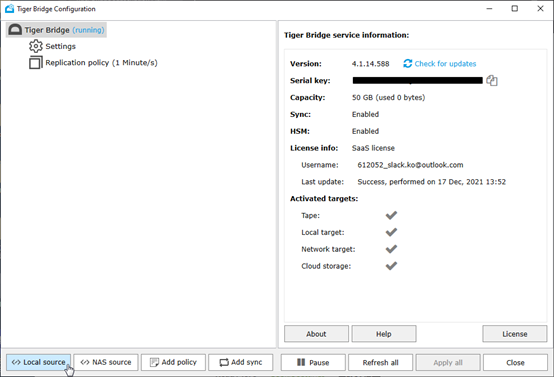Click the Tiger Bridge app icon in title bar
Viewport: 554px width, 377px height.
tap(10, 9)
